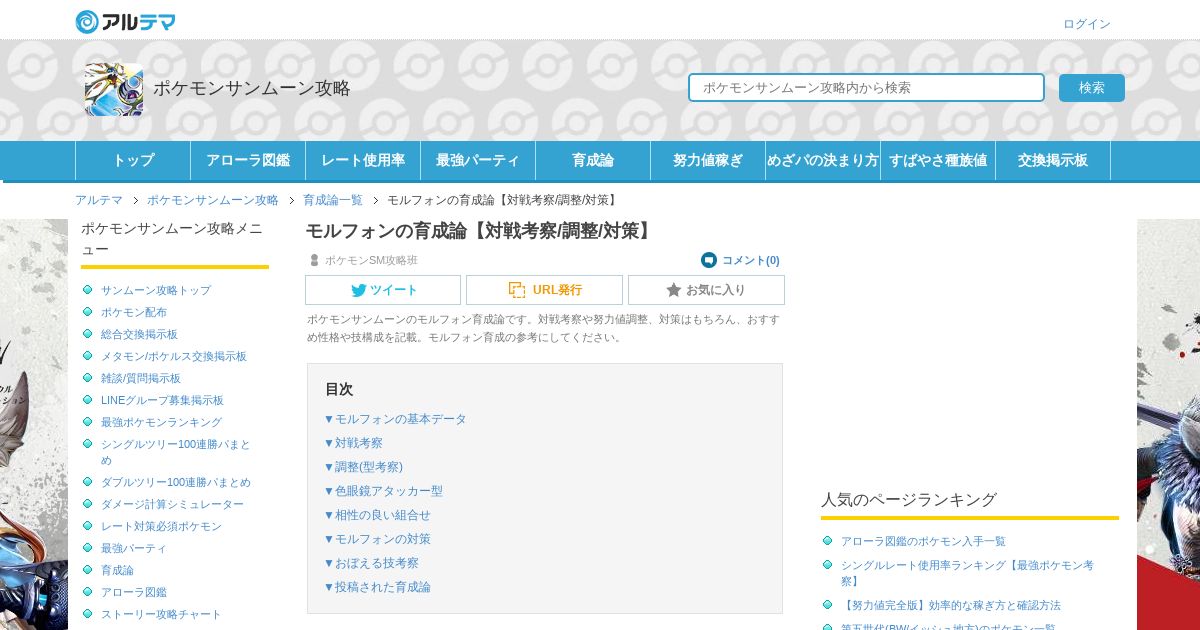1200x630 pixels.
Task: Open 【努力値完全版】効率的な稼ぎ方と確認方法 ranking link
Action: [x=951, y=605]
